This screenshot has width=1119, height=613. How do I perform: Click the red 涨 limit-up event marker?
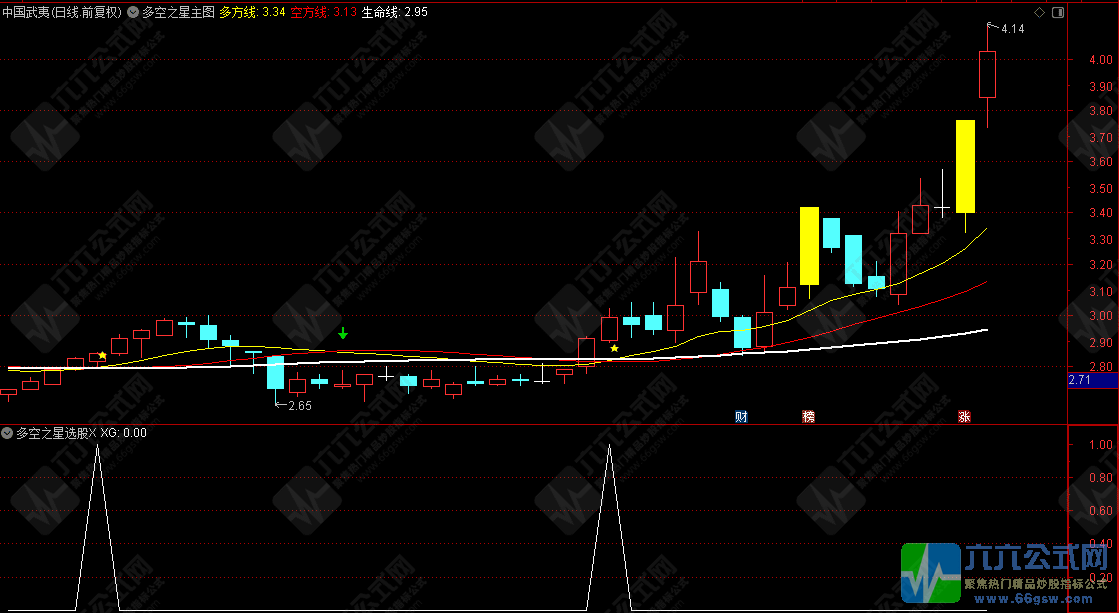pos(964,415)
